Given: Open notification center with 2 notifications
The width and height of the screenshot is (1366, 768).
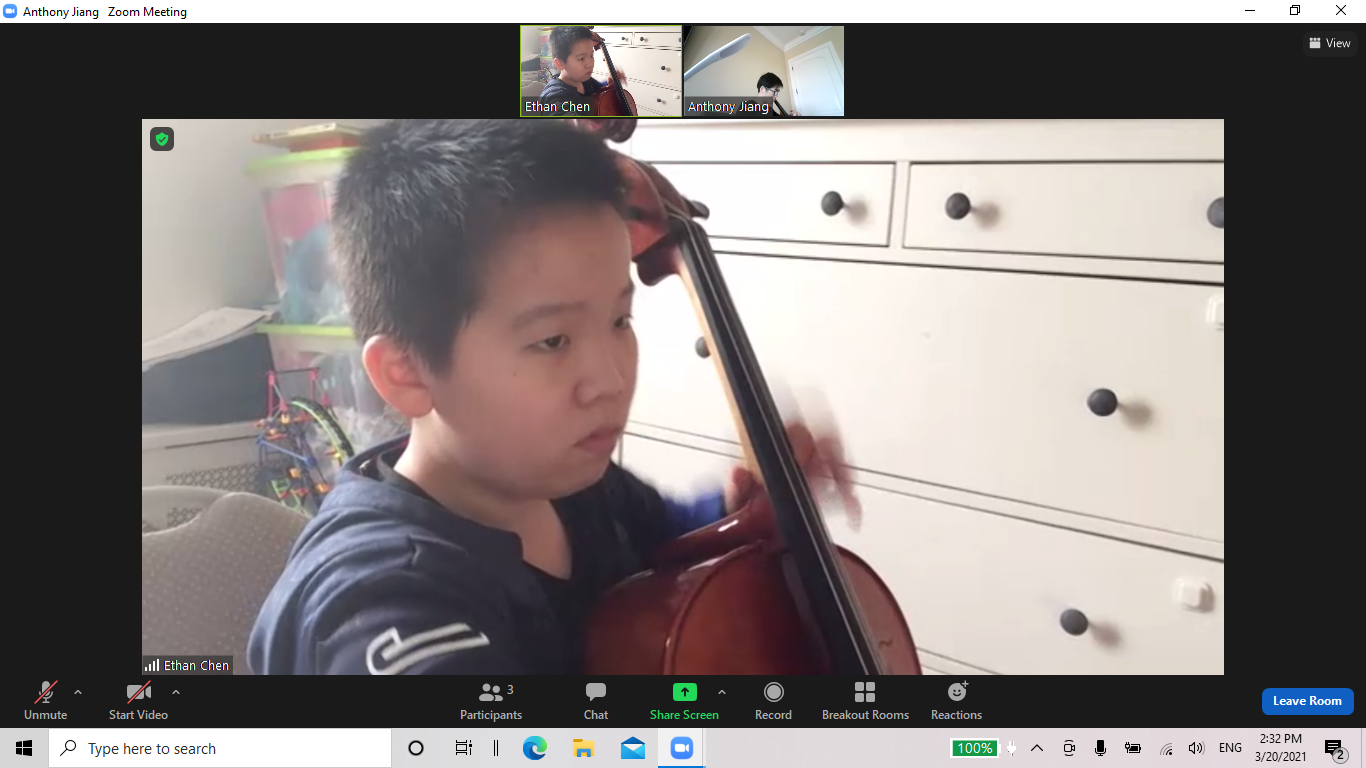Looking at the screenshot, I should [x=1335, y=749].
